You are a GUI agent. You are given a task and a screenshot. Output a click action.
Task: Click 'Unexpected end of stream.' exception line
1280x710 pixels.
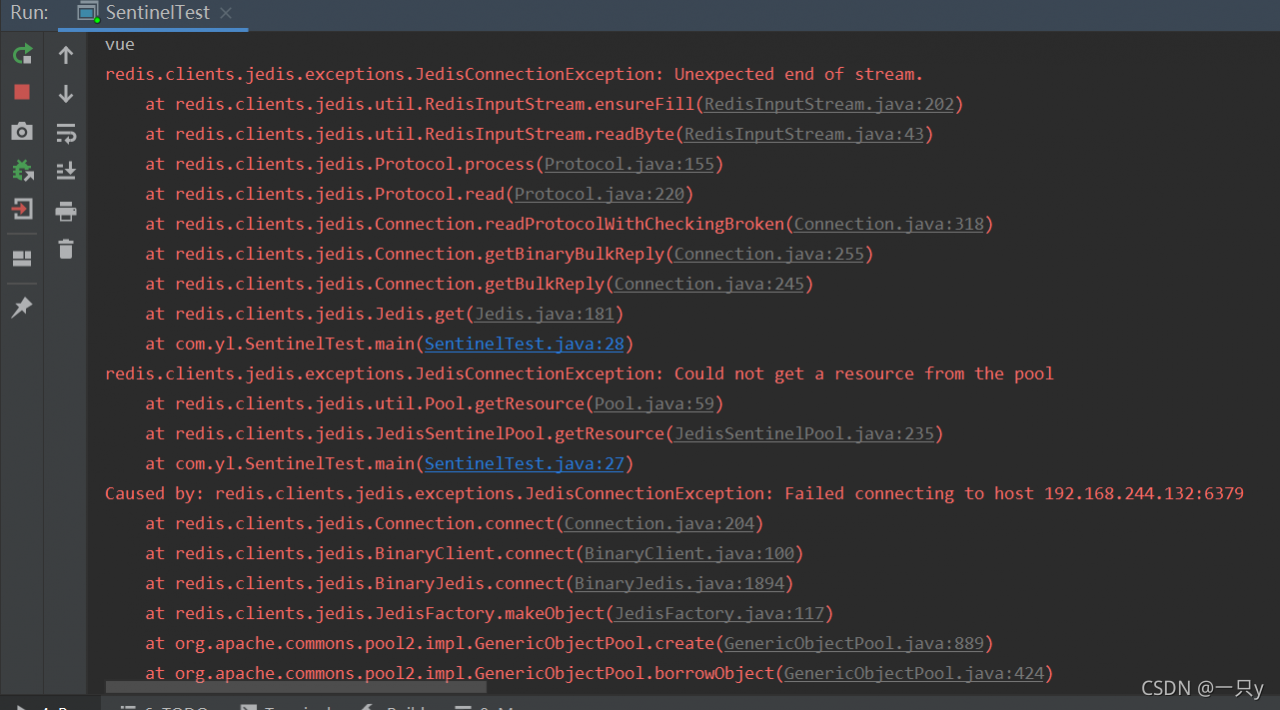pyautogui.click(x=514, y=74)
